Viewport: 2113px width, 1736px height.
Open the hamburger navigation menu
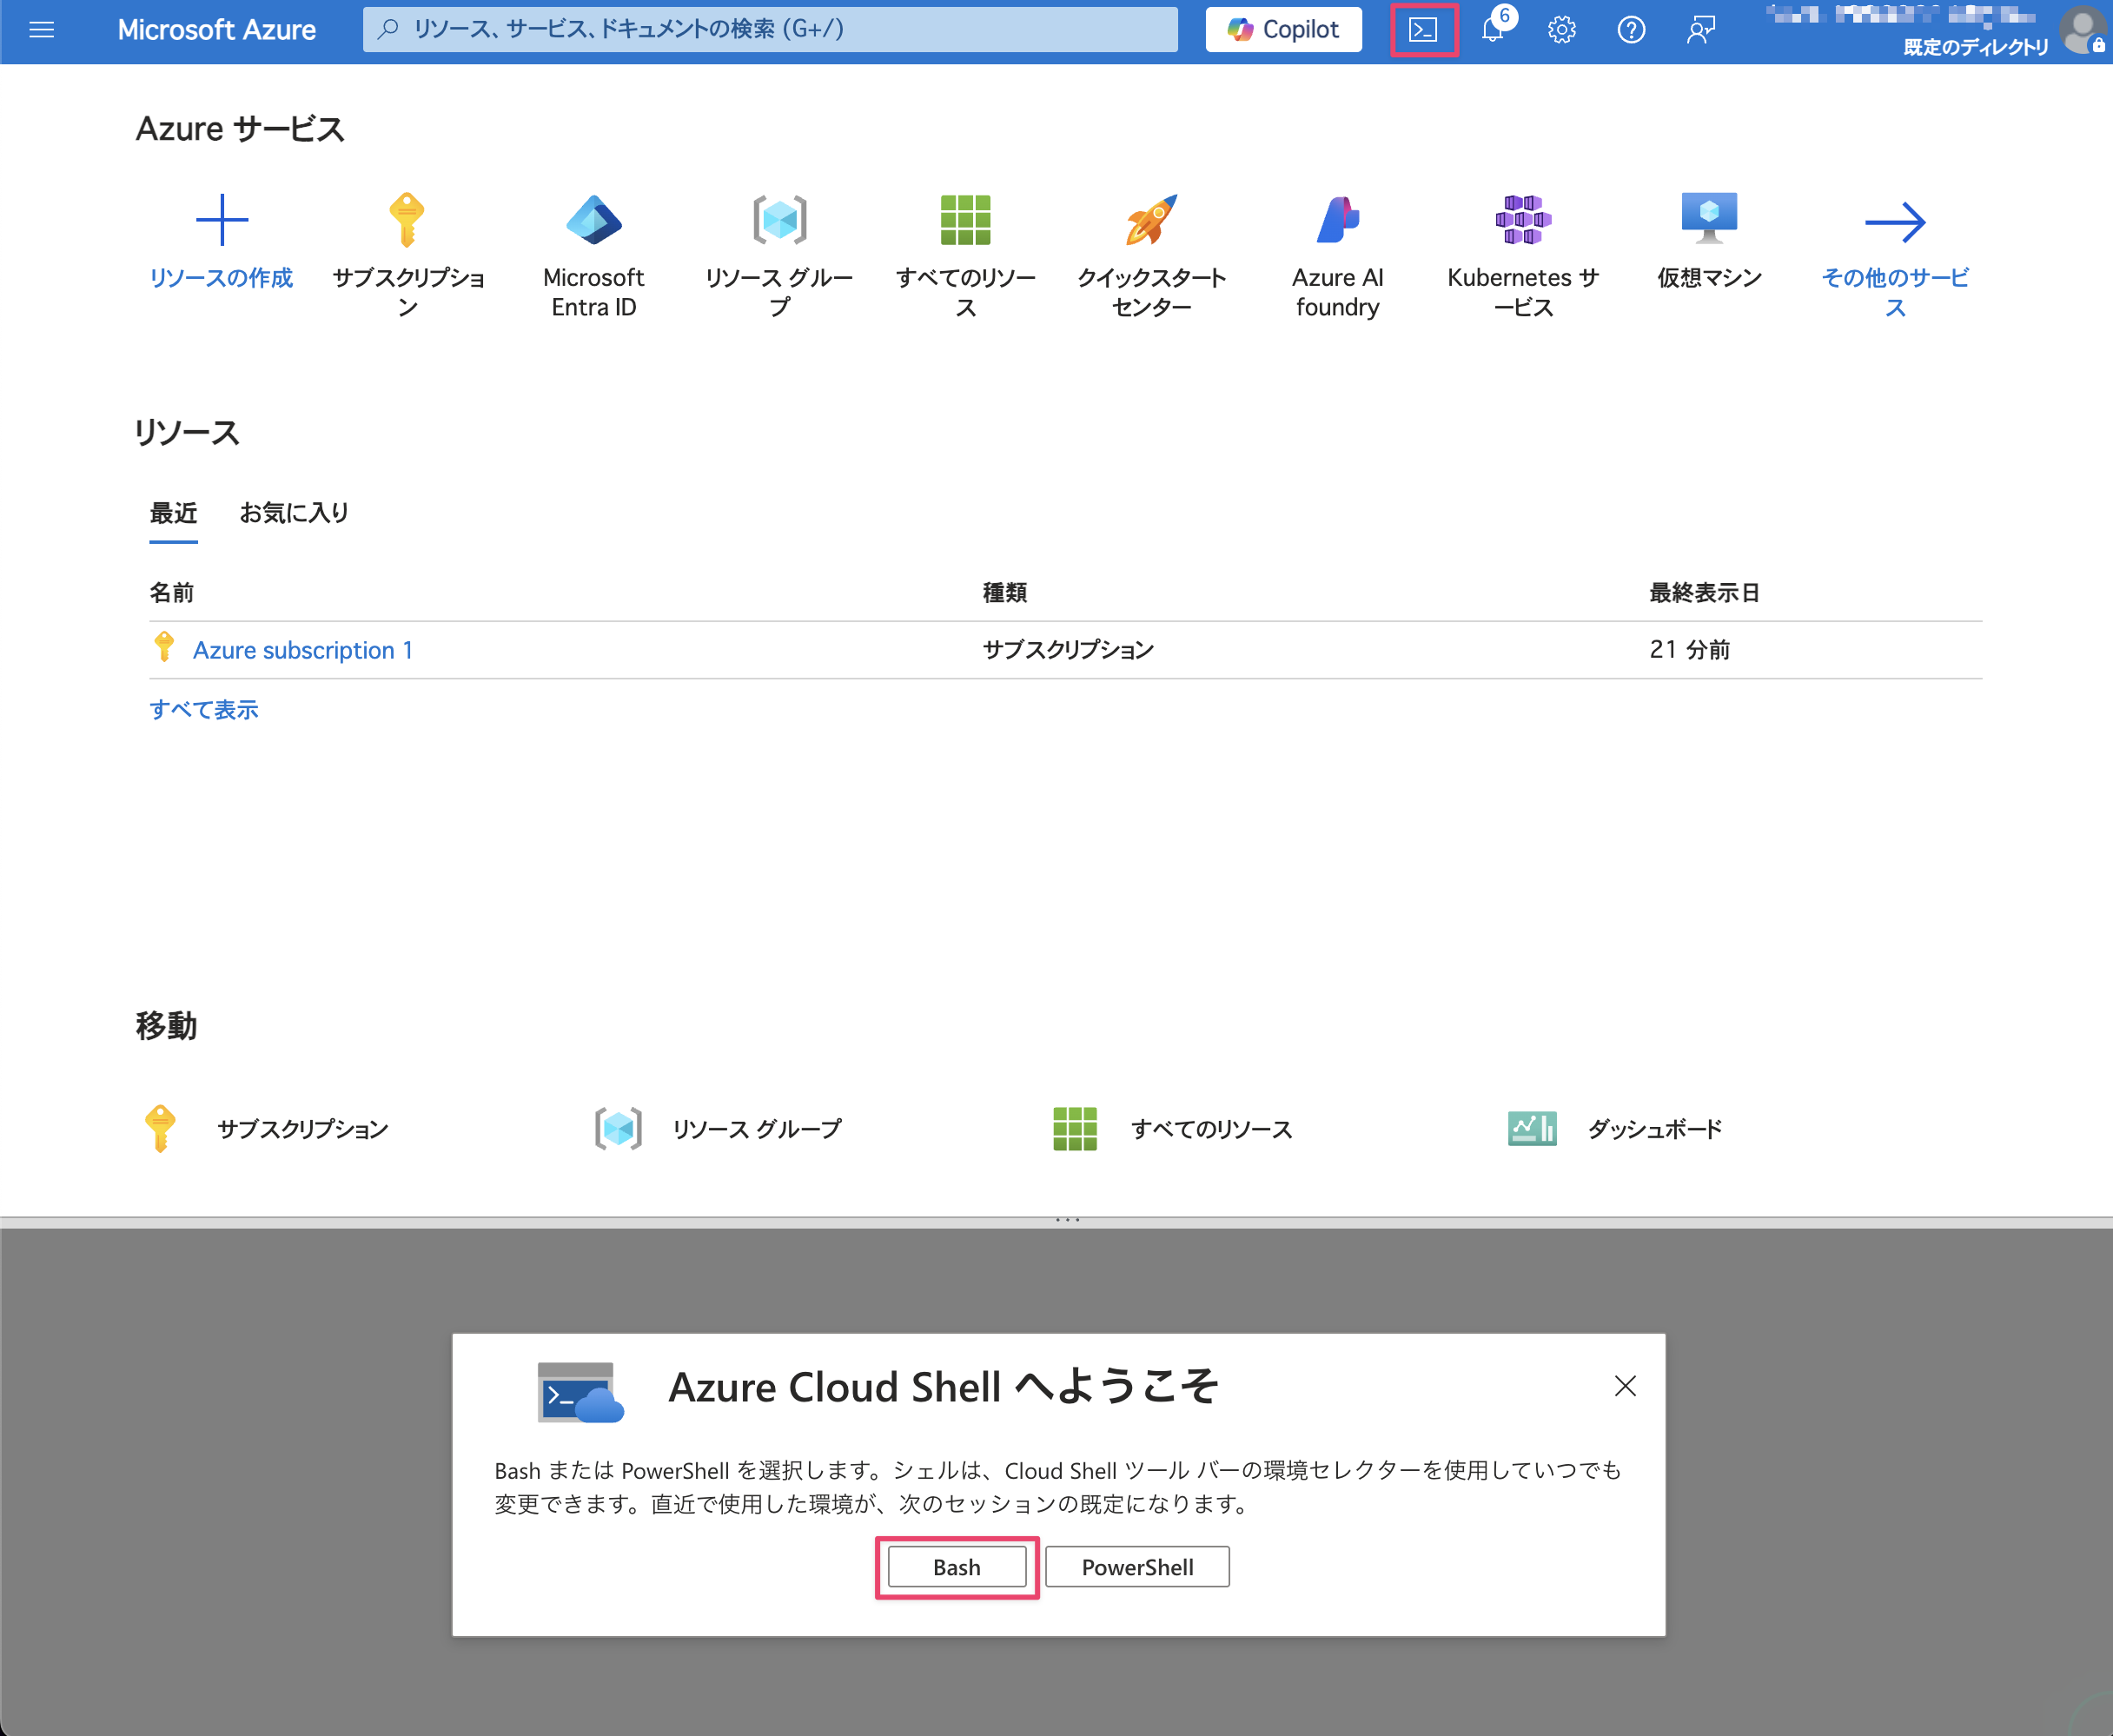coord(42,30)
